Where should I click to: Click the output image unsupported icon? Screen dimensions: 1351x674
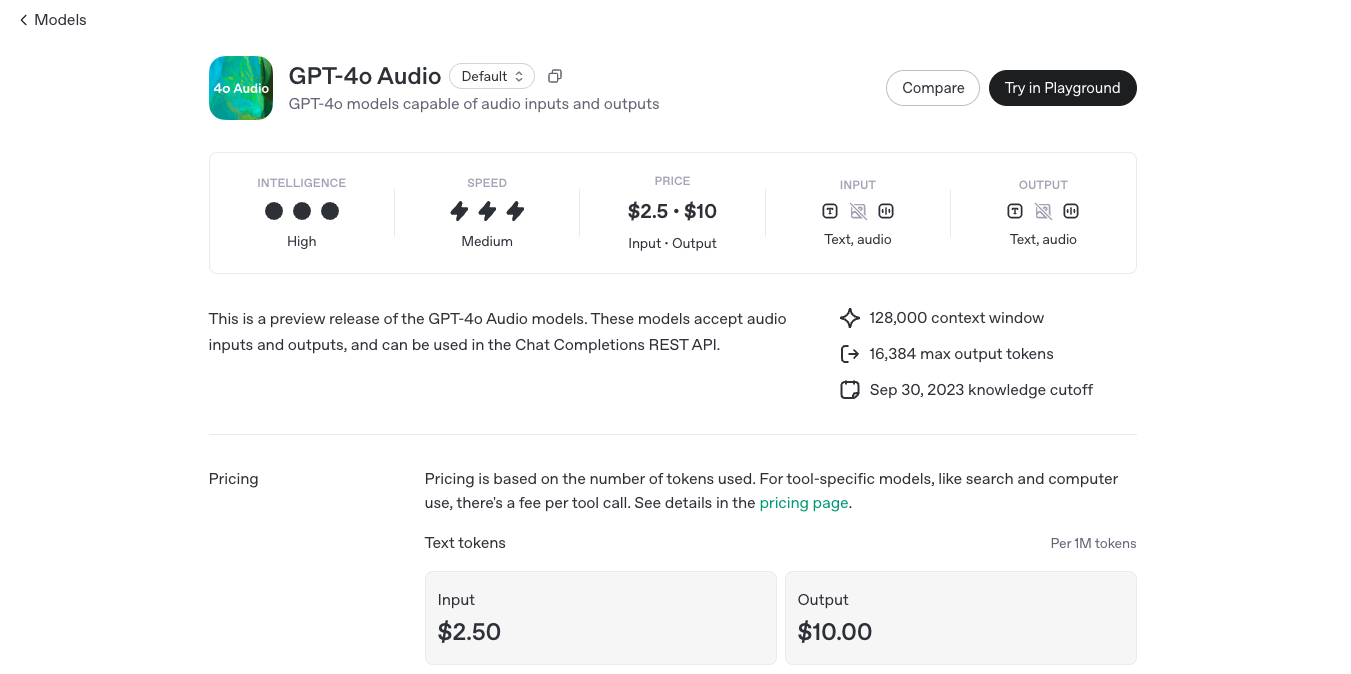(x=1043, y=211)
